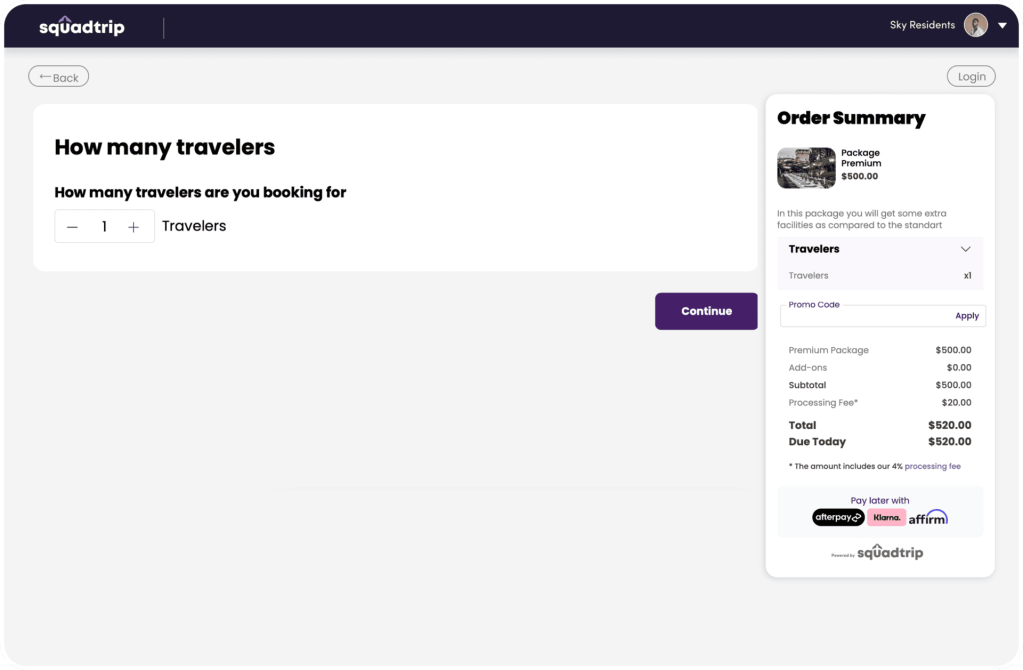Open the Sky Residents account dropdown arrow
This screenshot has width=1023, height=670.
click(1002, 24)
